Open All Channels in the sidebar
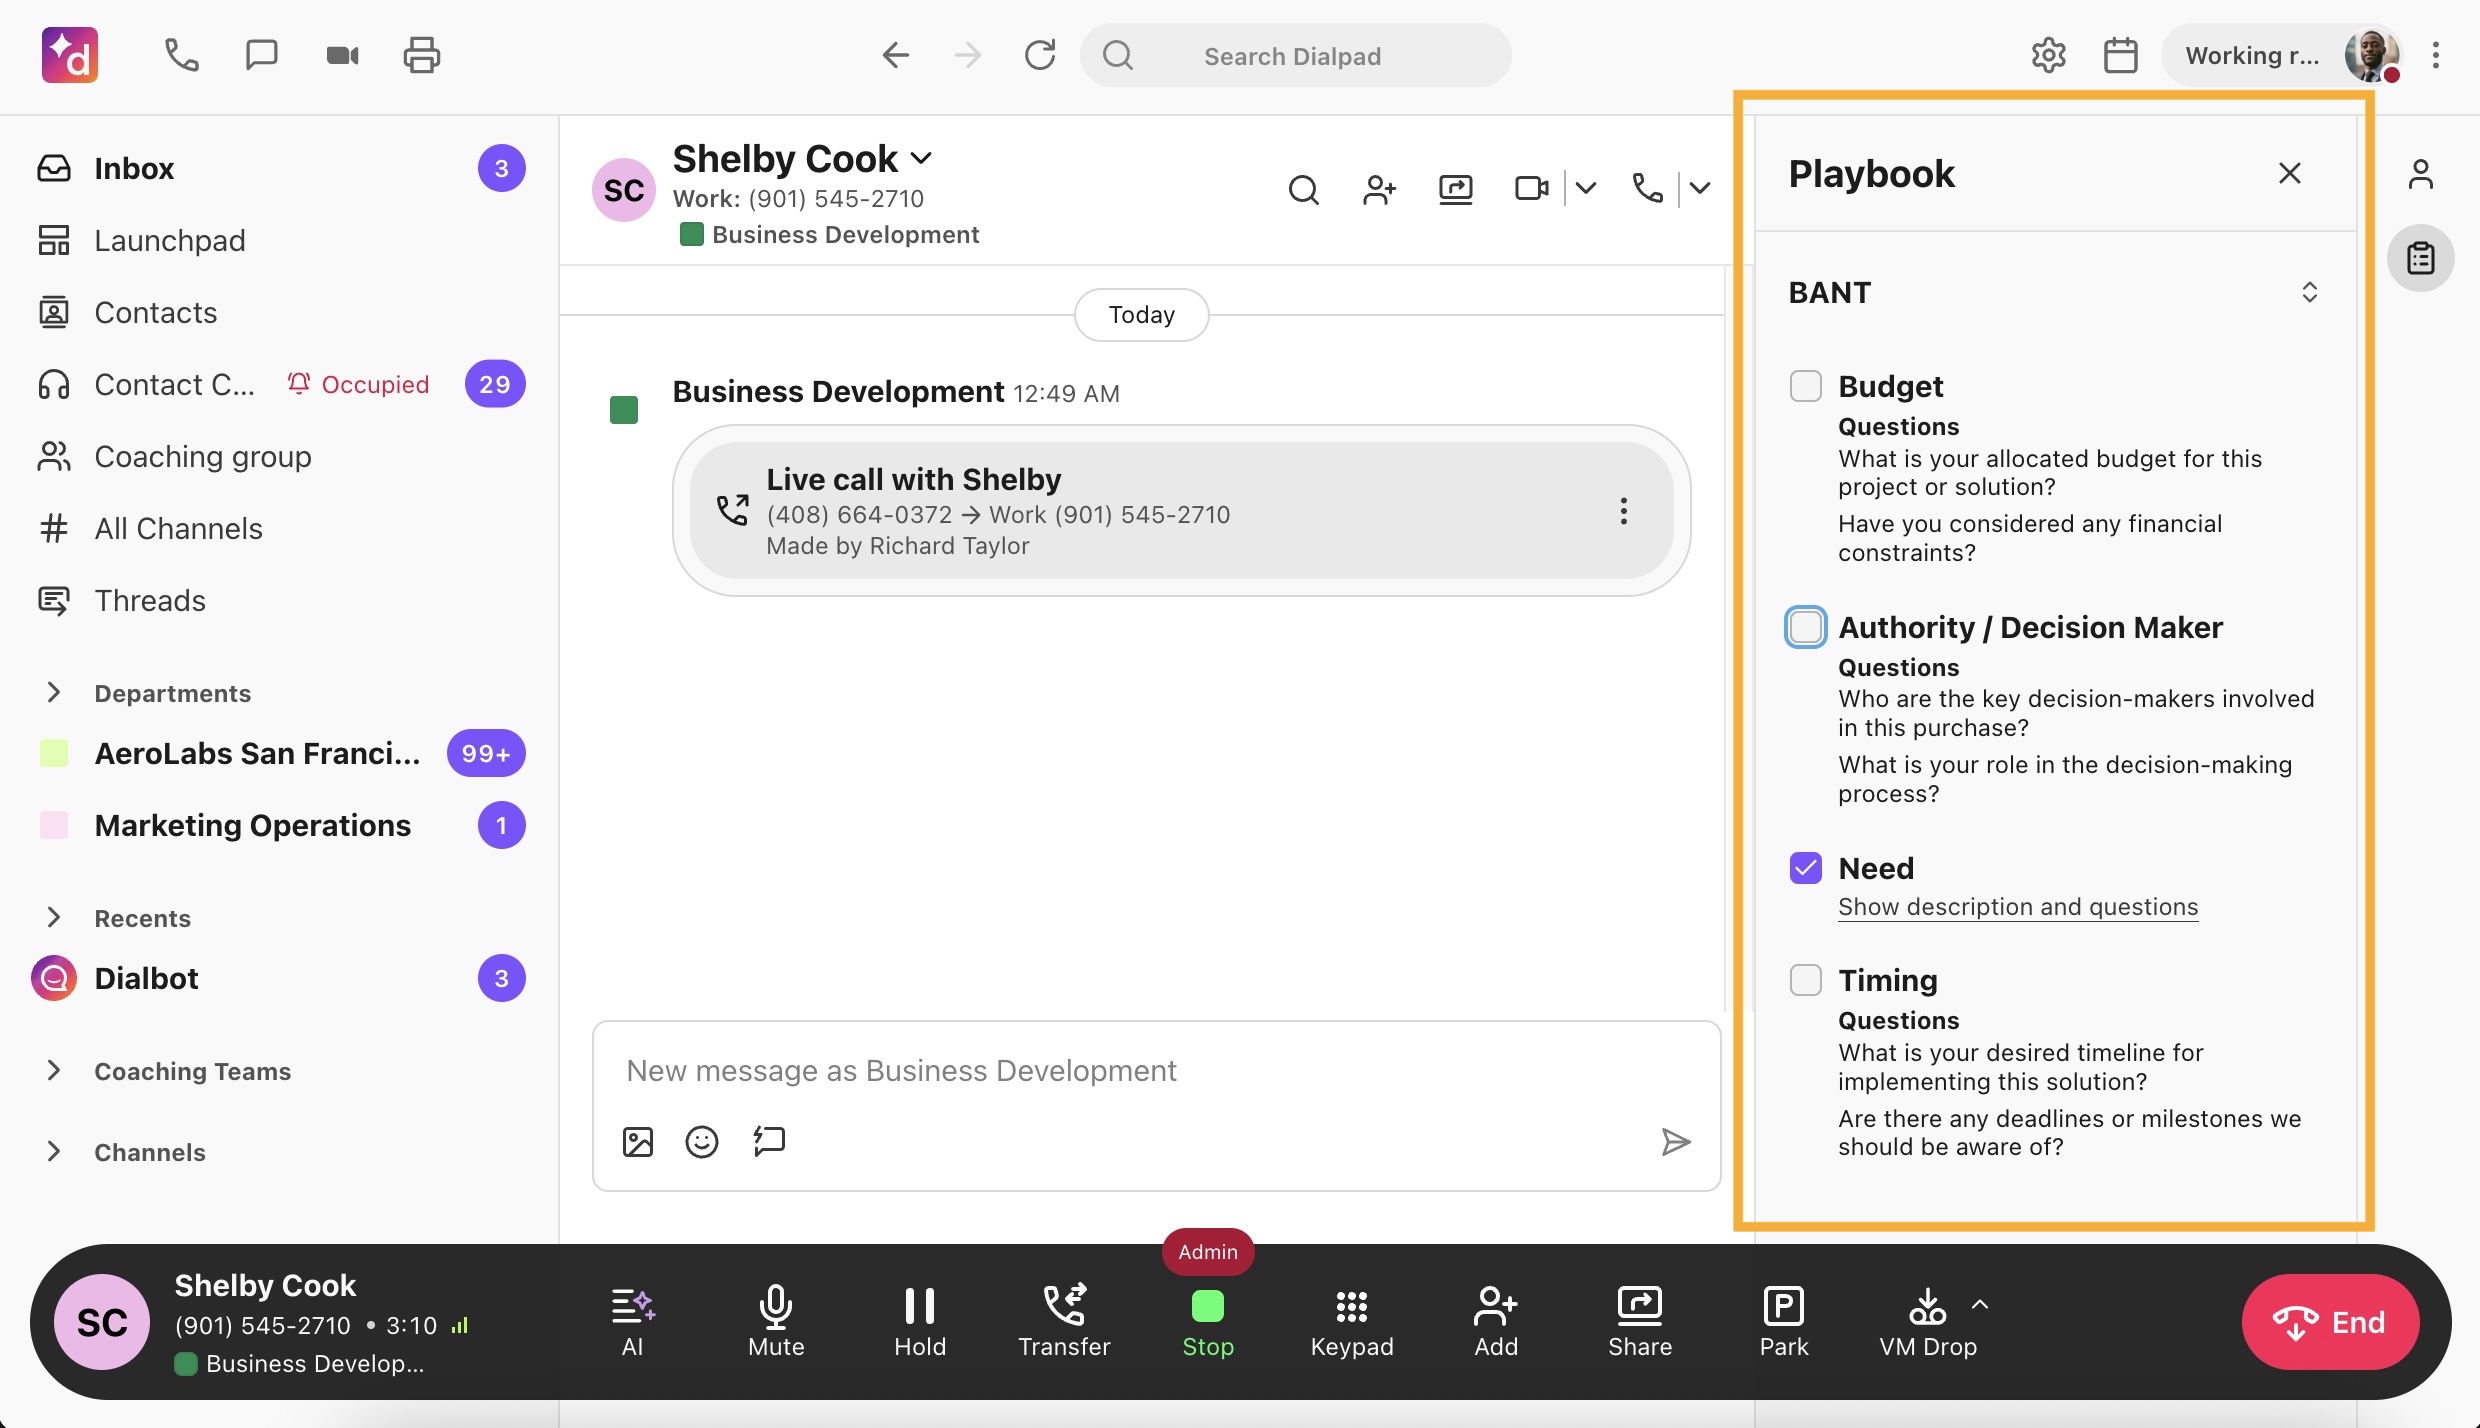This screenshot has height=1428, width=2480. coord(280,528)
